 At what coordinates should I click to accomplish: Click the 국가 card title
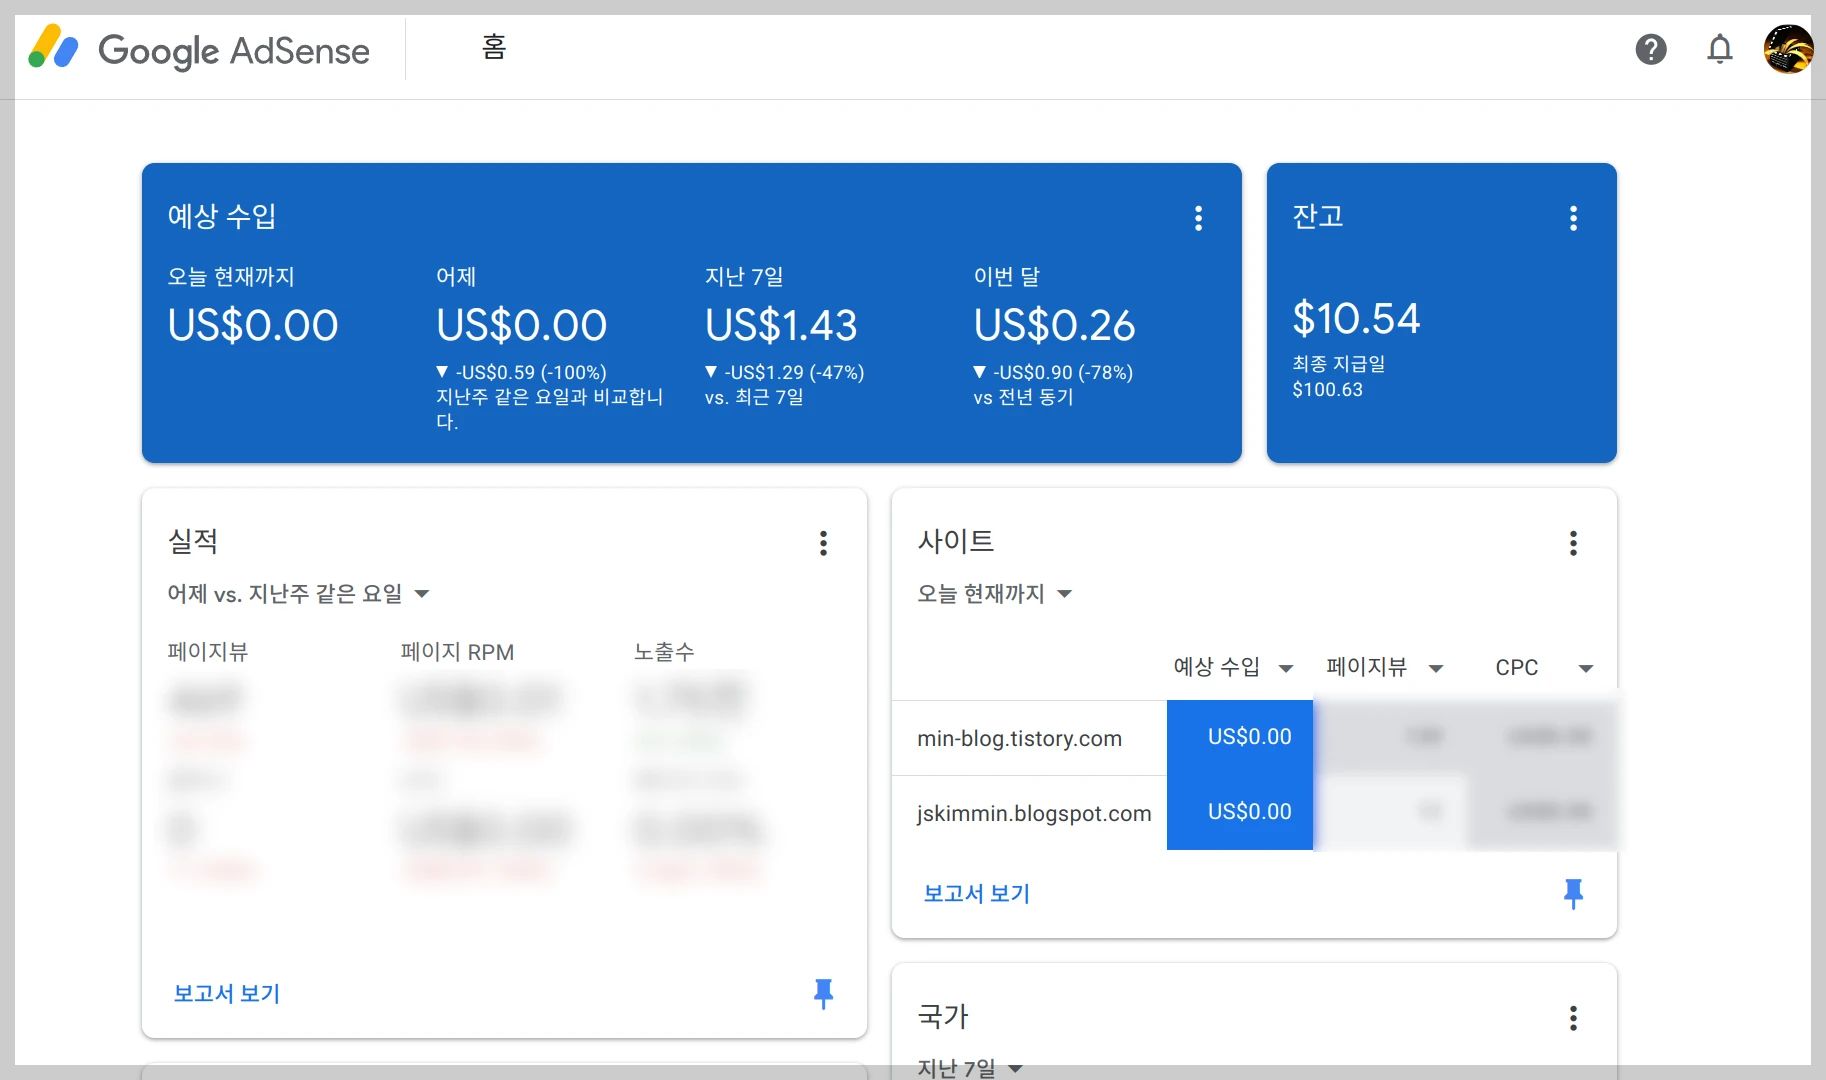point(943,1017)
